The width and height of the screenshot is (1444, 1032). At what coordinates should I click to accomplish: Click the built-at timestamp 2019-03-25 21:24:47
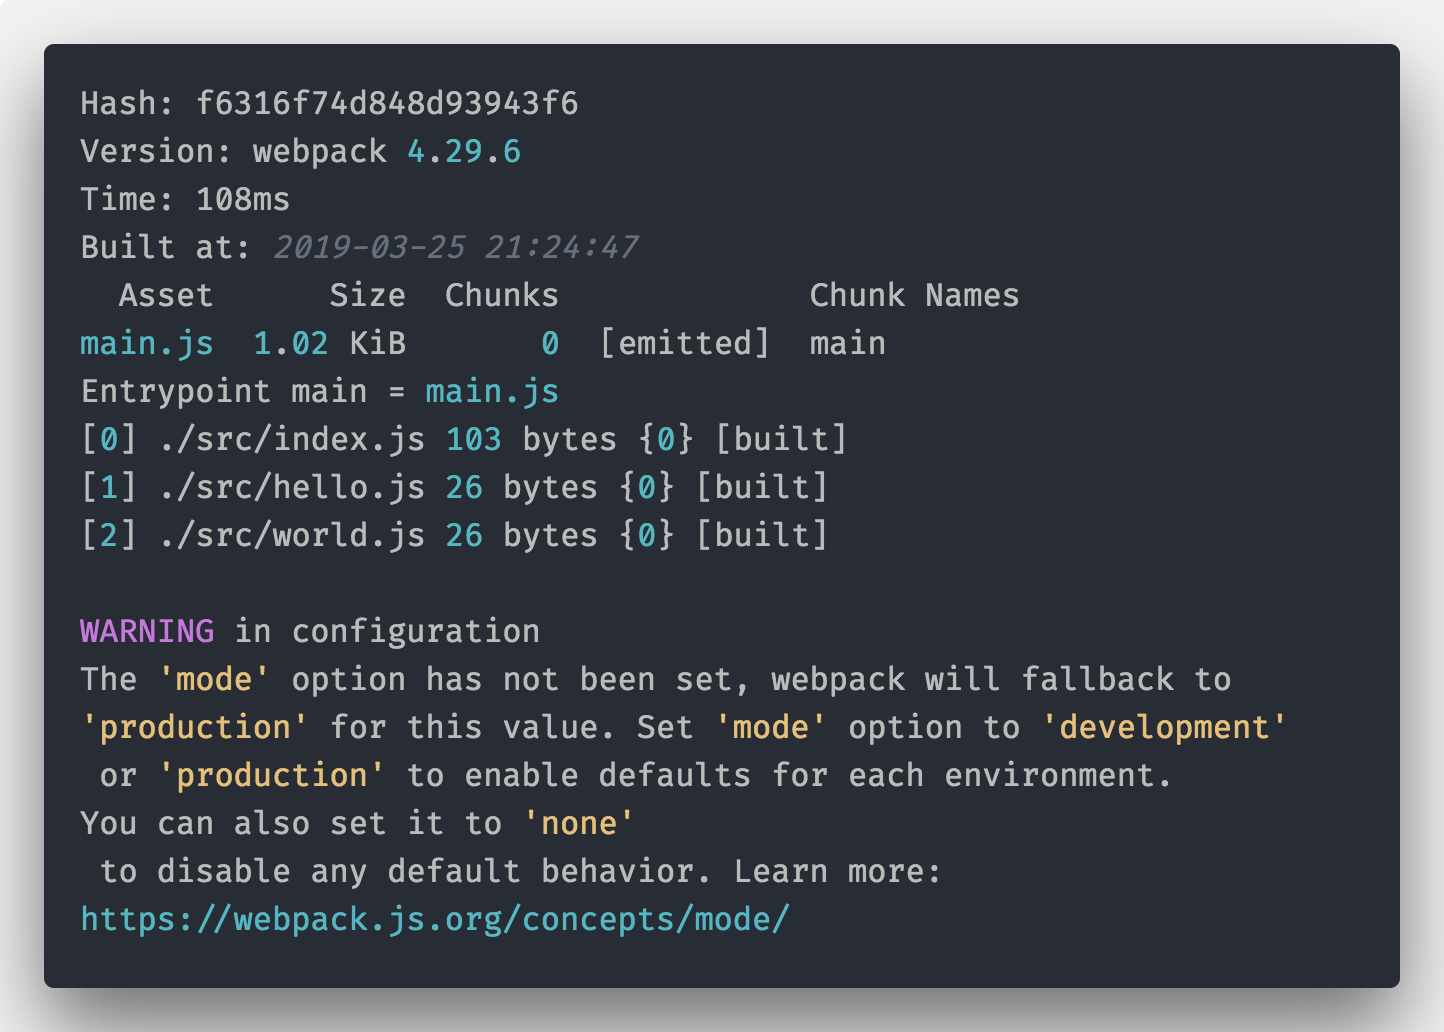(456, 247)
